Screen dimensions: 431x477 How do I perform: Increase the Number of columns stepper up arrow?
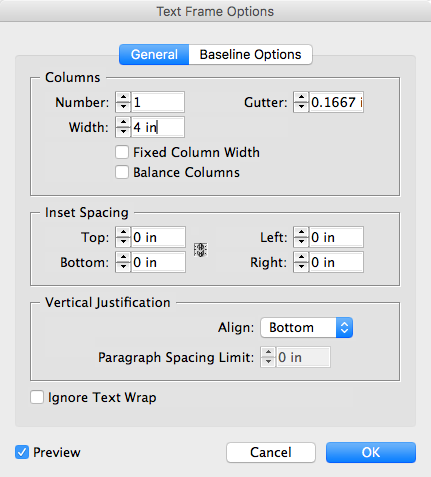point(123,97)
